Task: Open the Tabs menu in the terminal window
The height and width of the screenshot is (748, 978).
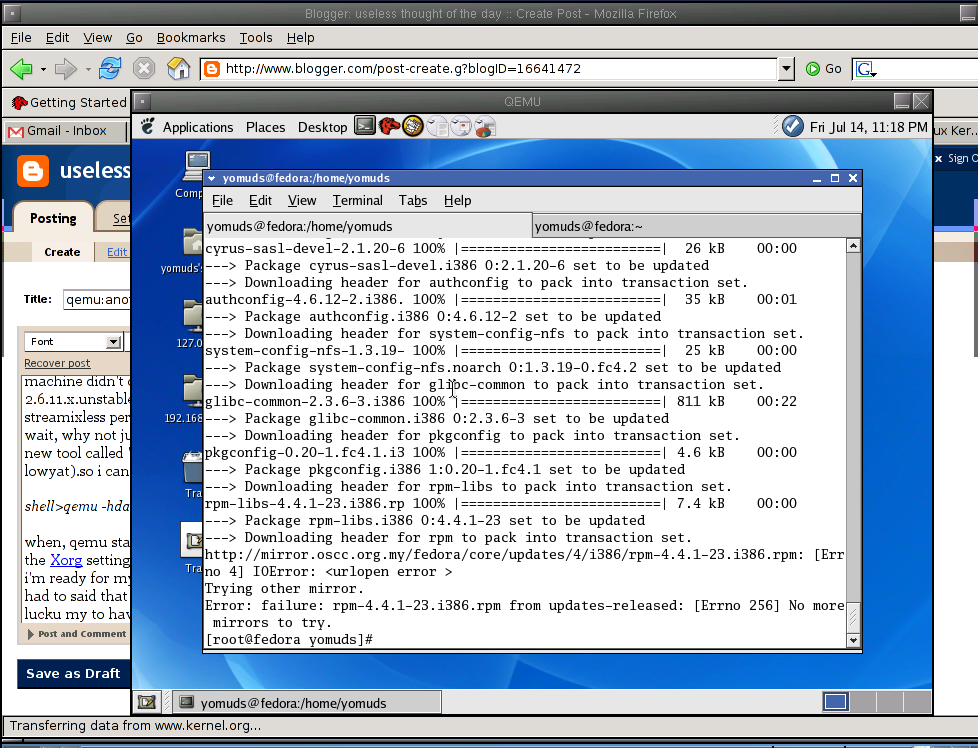Action: click(413, 200)
